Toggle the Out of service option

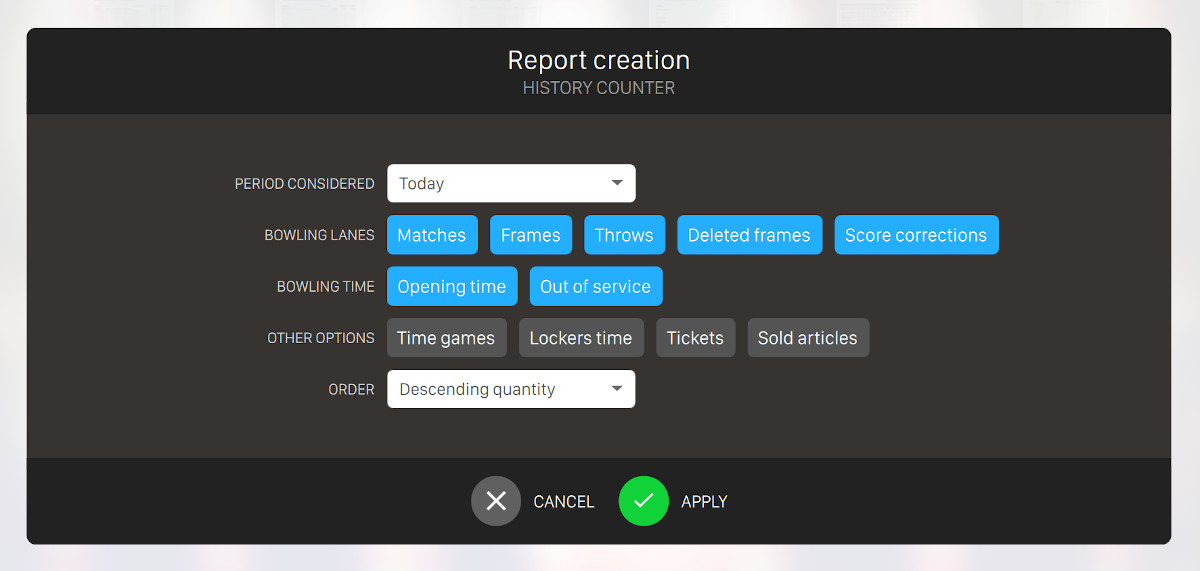pyautogui.click(x=595, y=286)
